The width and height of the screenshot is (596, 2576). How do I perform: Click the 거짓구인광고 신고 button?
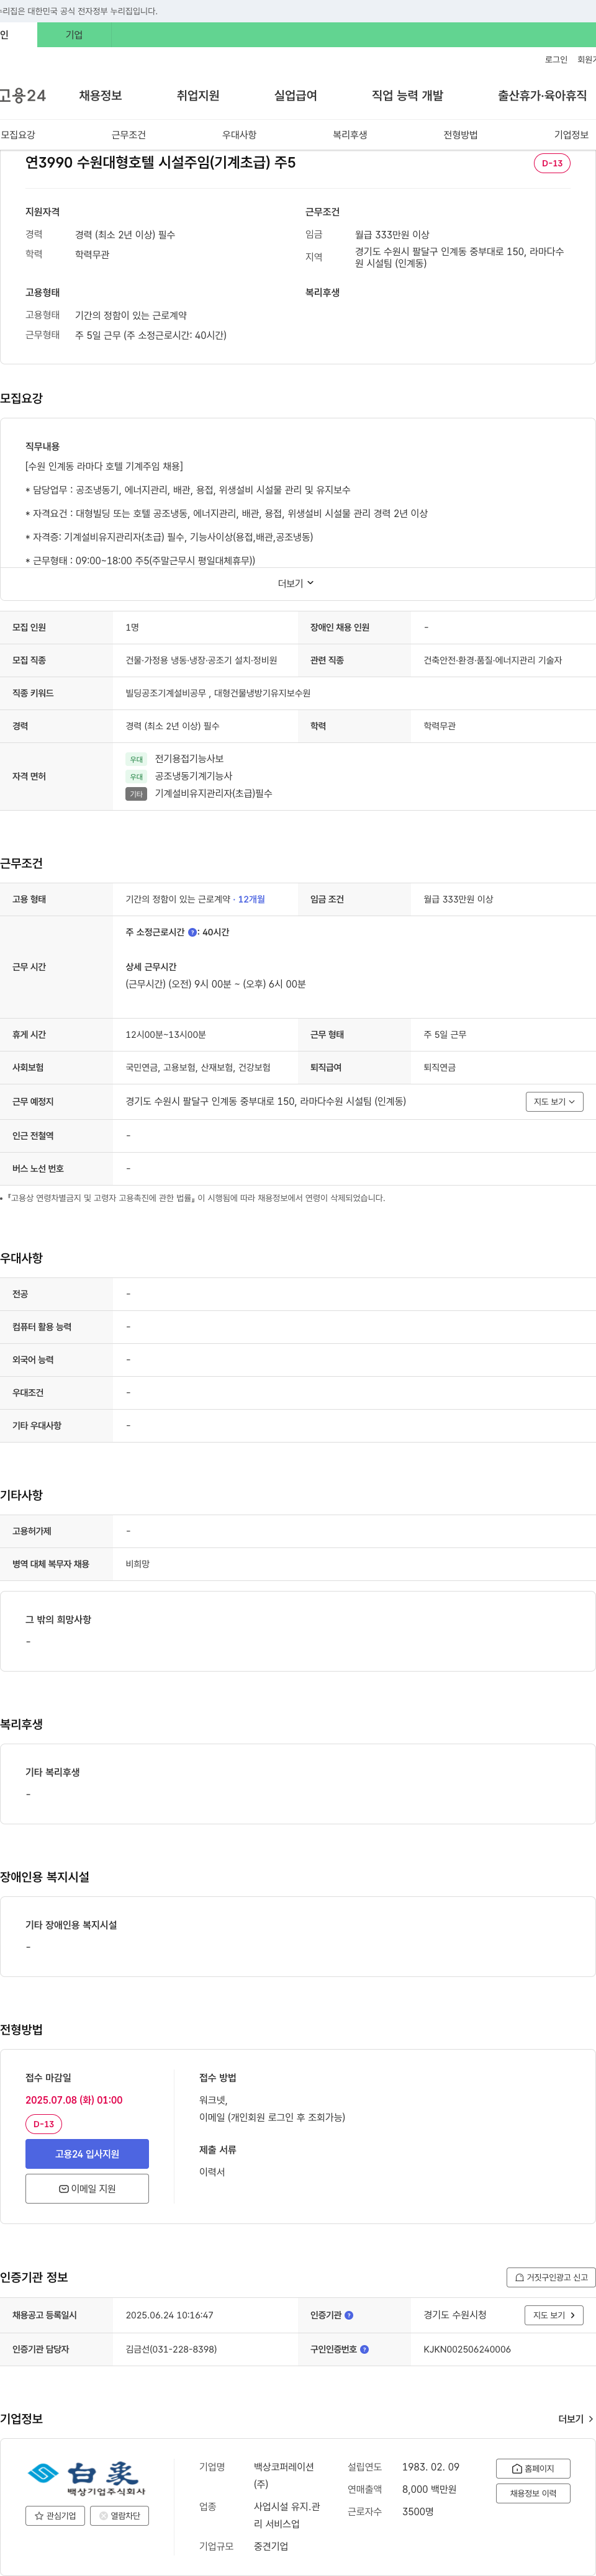click(x=551, y=2277)
